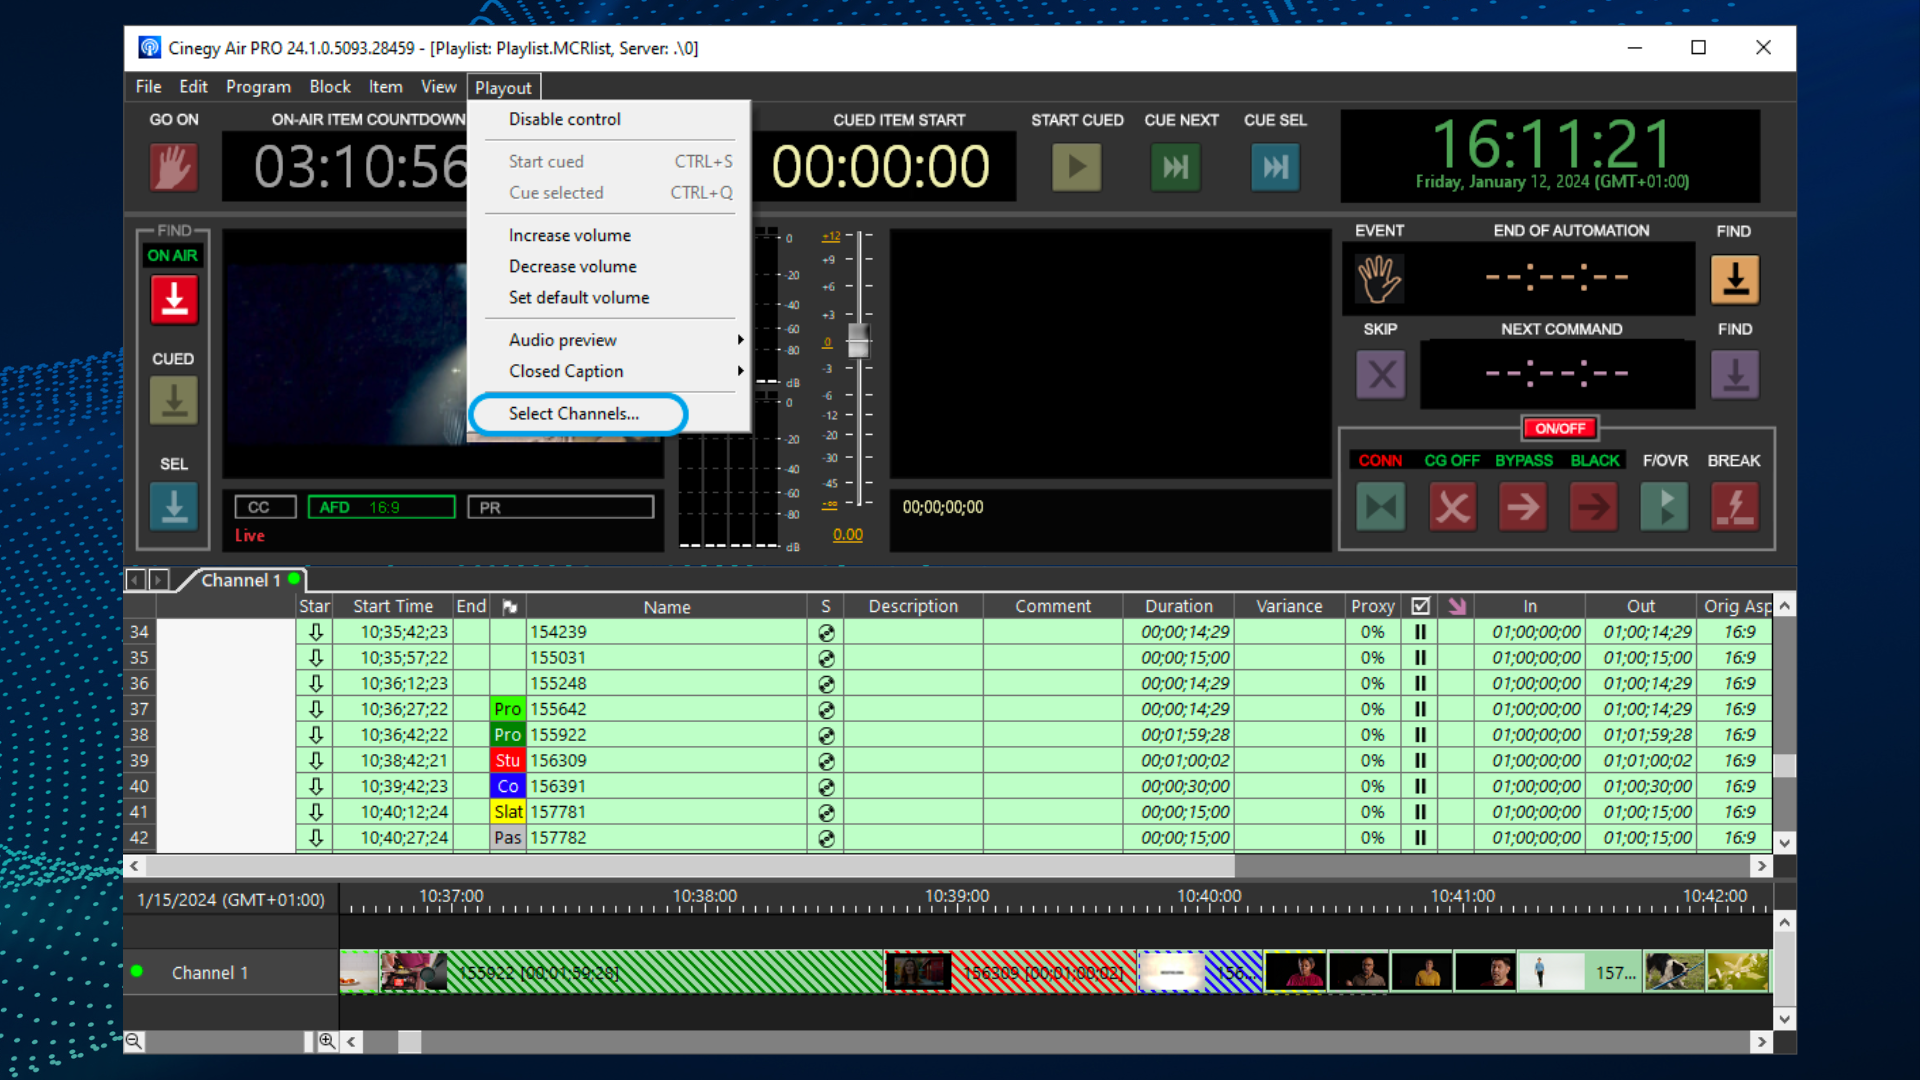Screen dimensions: 1920x1080
Task: Click the CUED find icon
Action: click(x=173, y=400)
